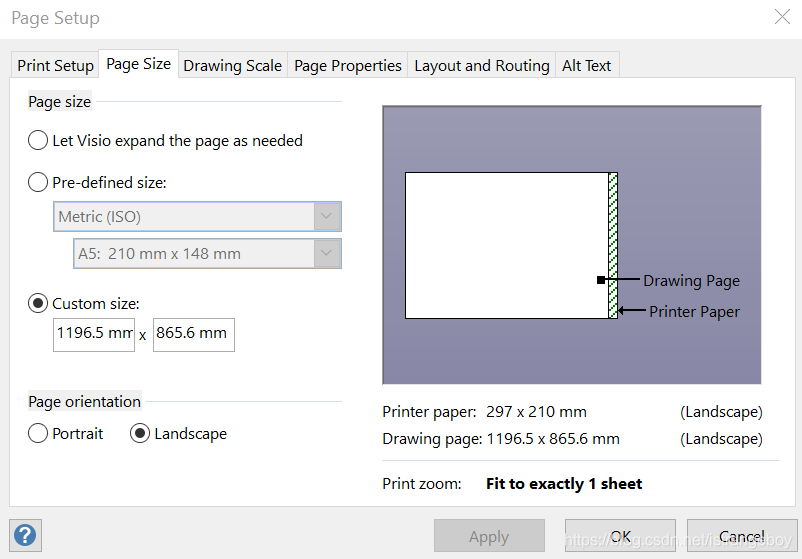
Task: Edit the custom height field 865.6 mm
Action: pos(194,334)
